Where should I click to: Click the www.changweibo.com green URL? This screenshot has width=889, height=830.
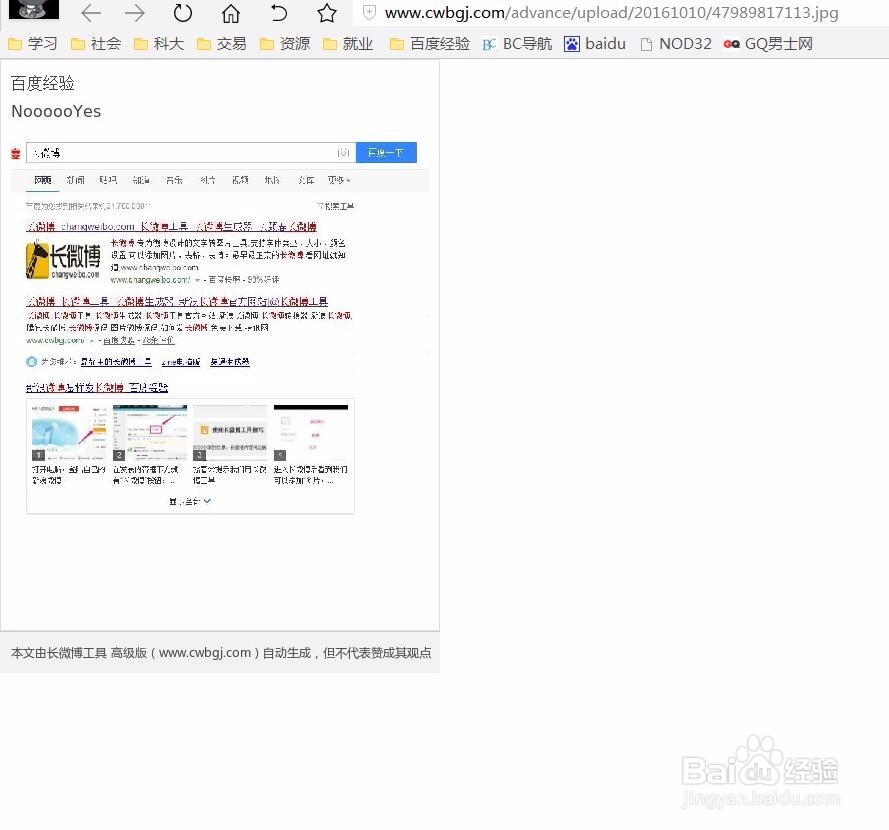[x=150, y=280]
